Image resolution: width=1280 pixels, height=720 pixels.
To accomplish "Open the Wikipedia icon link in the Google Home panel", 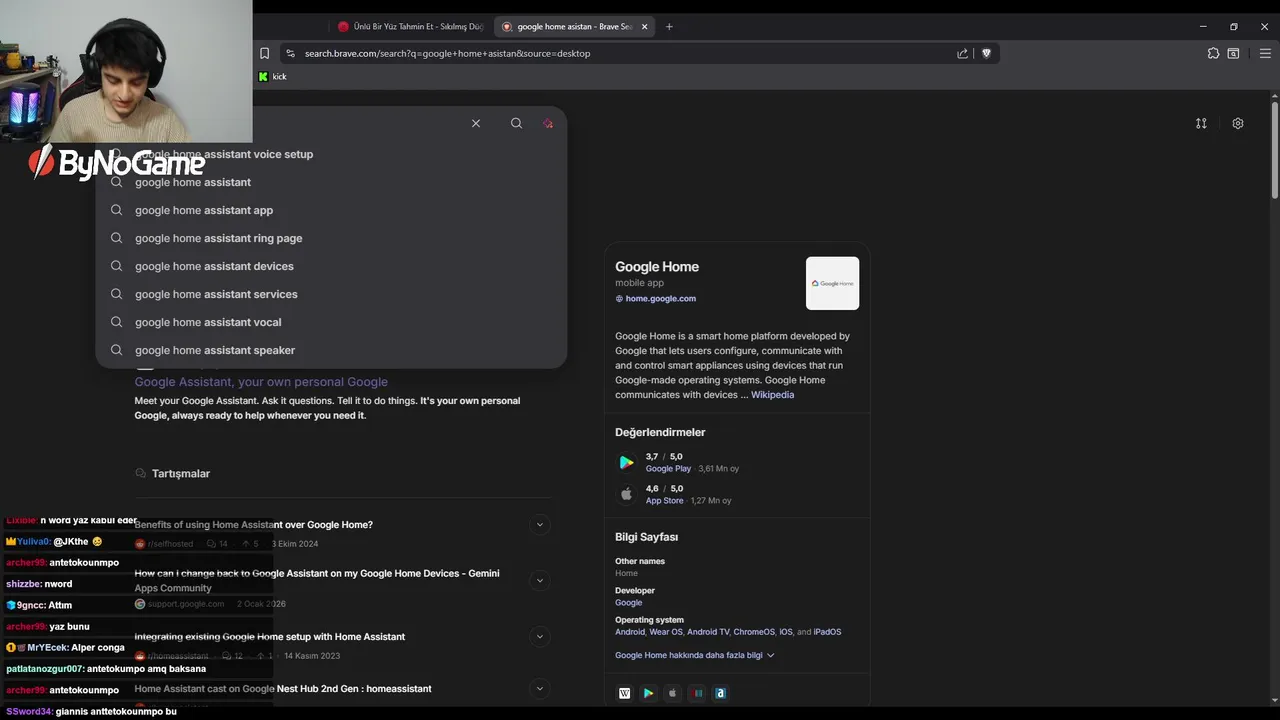I will tap(625, 693).
